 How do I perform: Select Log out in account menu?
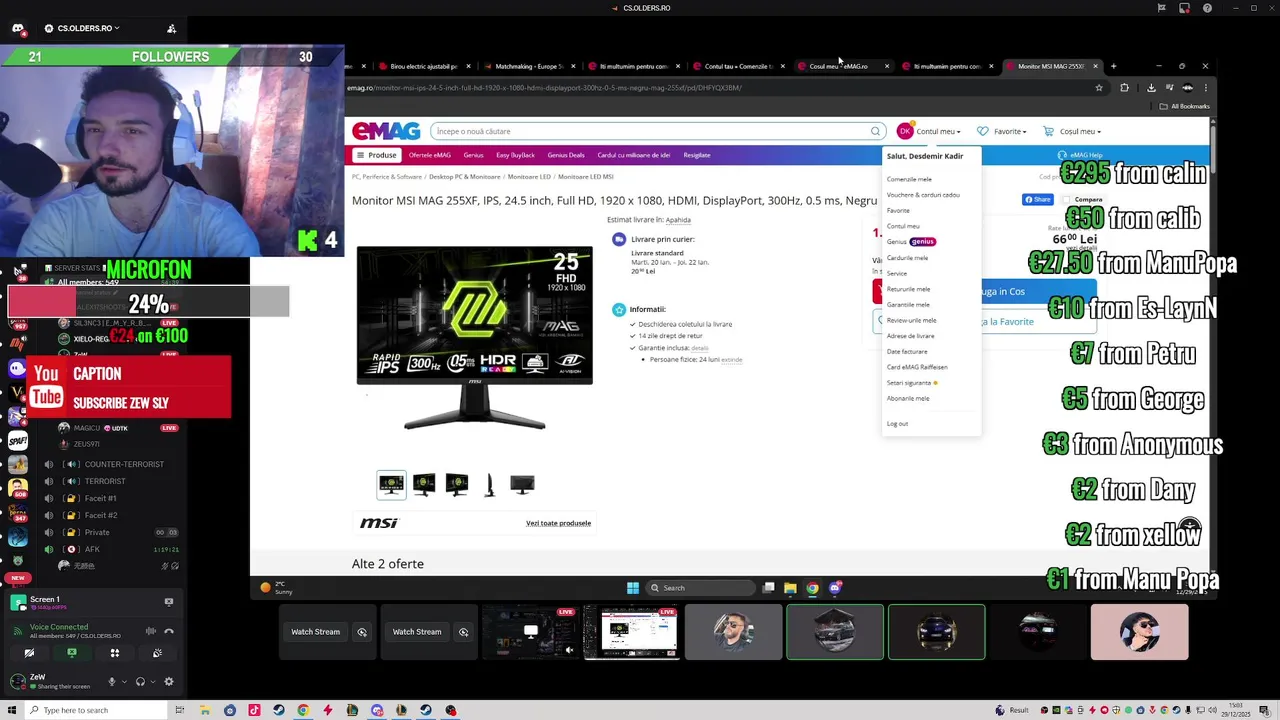897,424
